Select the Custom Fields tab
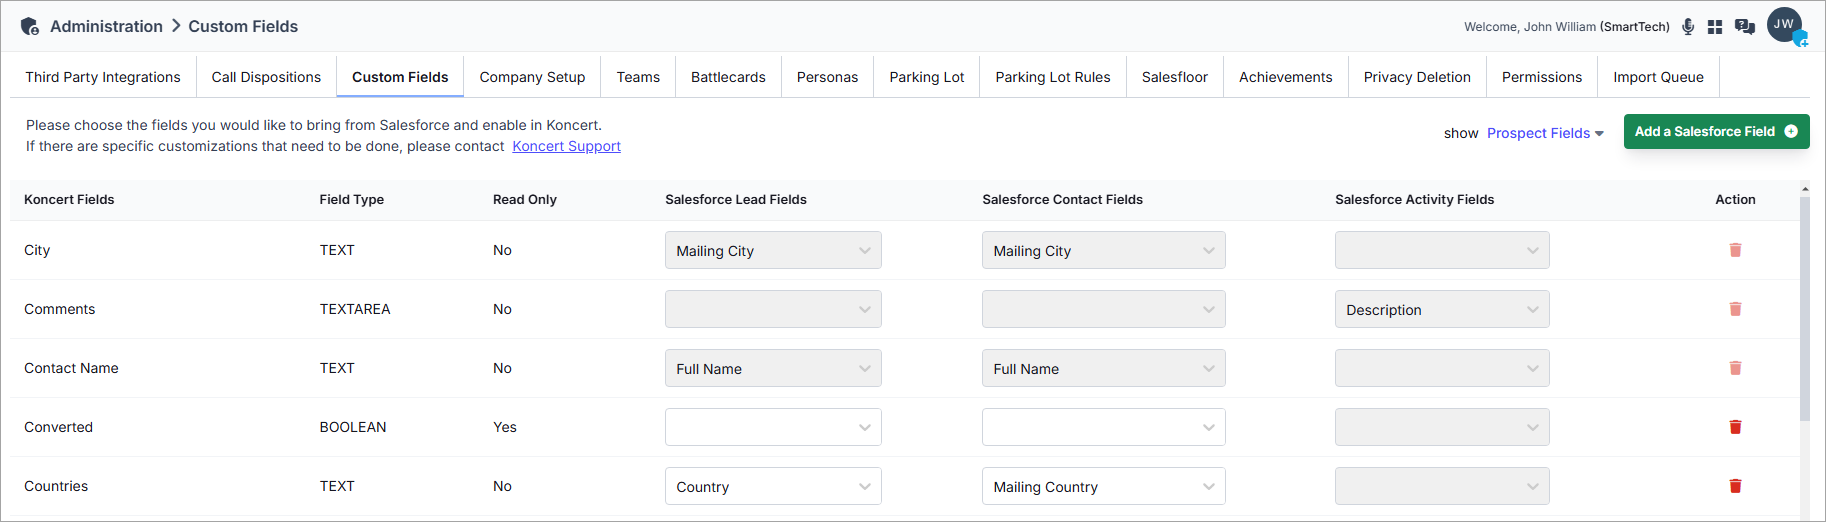The image size is (1826, 522). pos(400,77)
